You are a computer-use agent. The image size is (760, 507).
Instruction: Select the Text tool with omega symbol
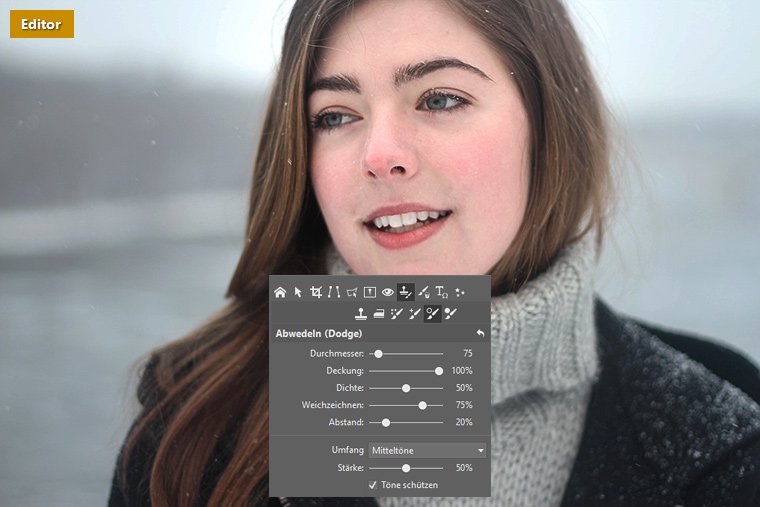tap(442, 292)
